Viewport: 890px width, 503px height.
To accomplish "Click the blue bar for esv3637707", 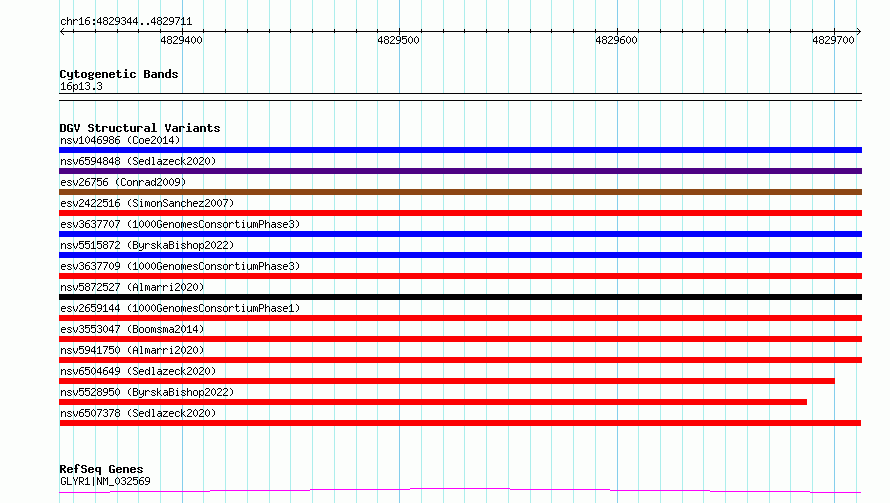I will click(460, 234).
